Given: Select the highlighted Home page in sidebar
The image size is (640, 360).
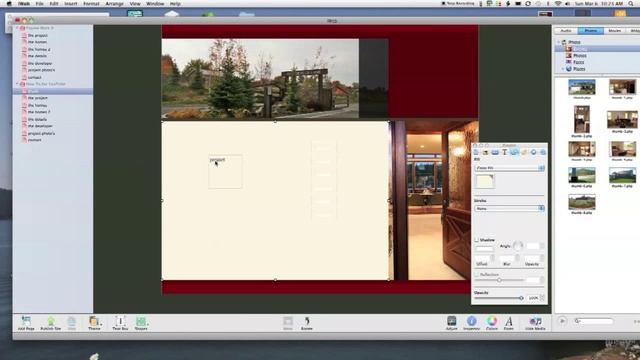Looking at the screenshot, I should click(x=53, y=91).
